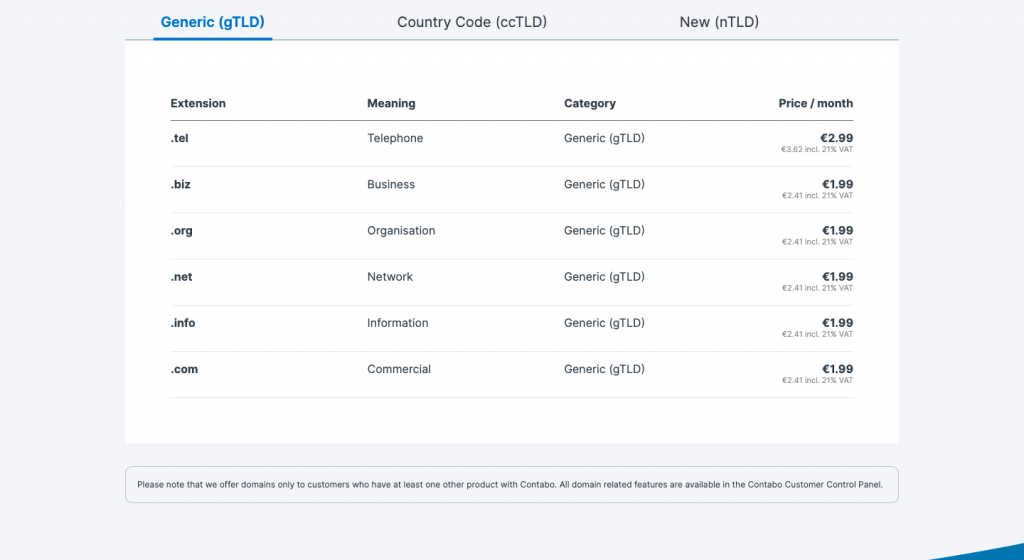Click the Organisation meaning text
The height and width of the screenshot is (560, 1024).
pyautogui.click(x=401, y=231)
